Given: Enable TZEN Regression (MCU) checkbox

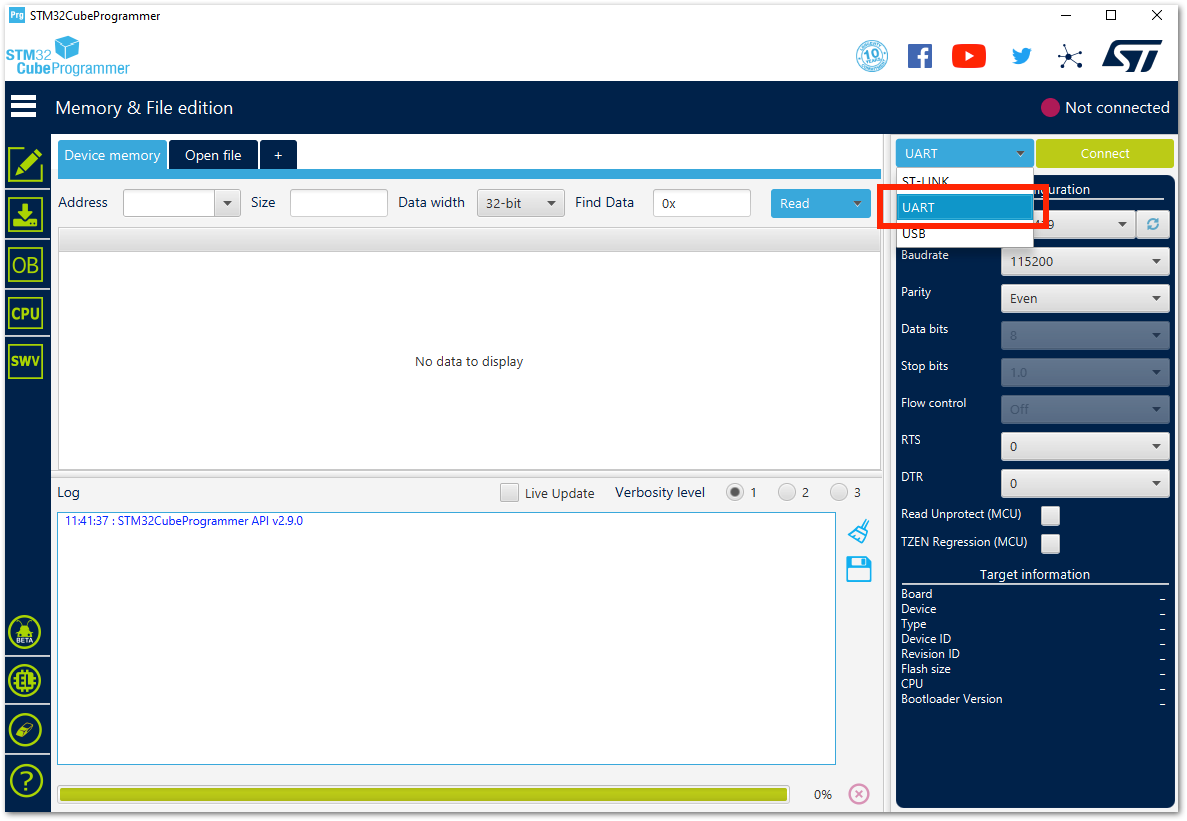Looking at the screenshot, I should [1050, 543].
